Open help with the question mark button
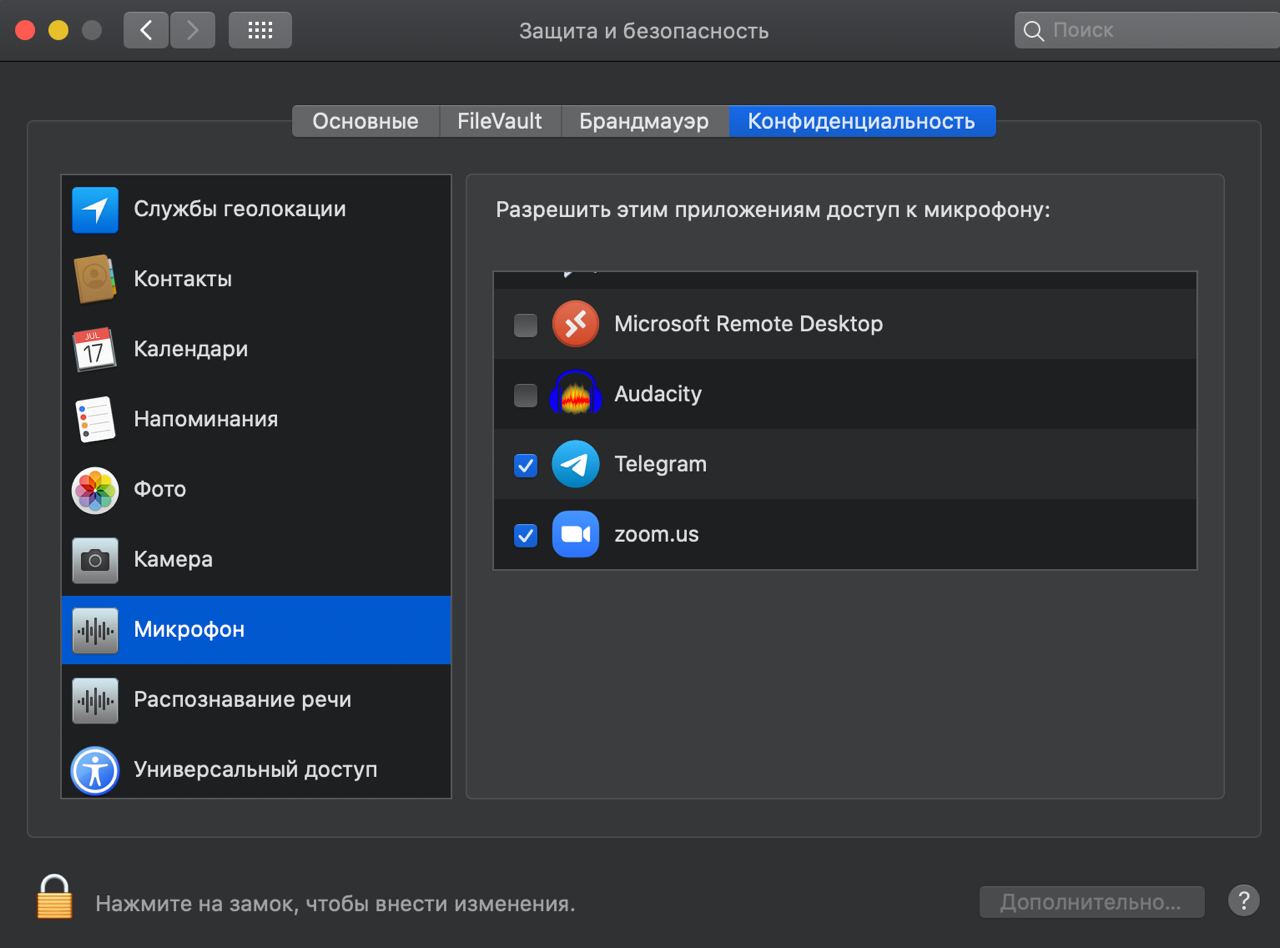This screenshot has width=1280, height=948. (1243, 901)
